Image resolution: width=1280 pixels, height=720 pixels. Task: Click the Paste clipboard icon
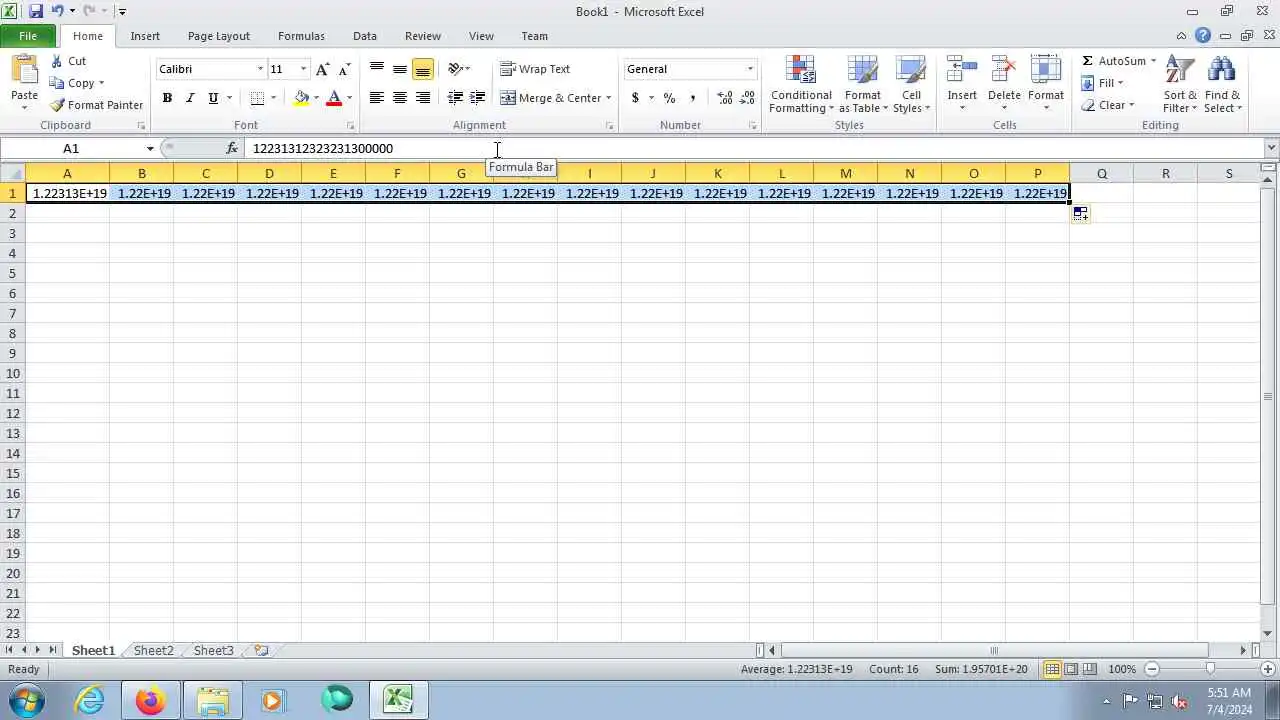pos(24,72)
